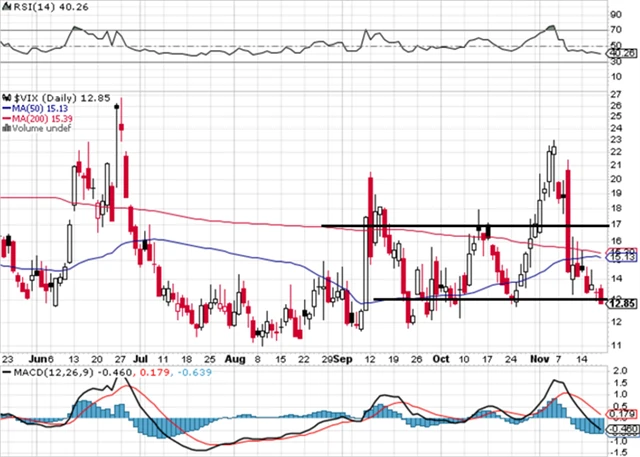640x457 pixels.
Task: Select the Jul label on the date axis
Action: click(140, 355)
